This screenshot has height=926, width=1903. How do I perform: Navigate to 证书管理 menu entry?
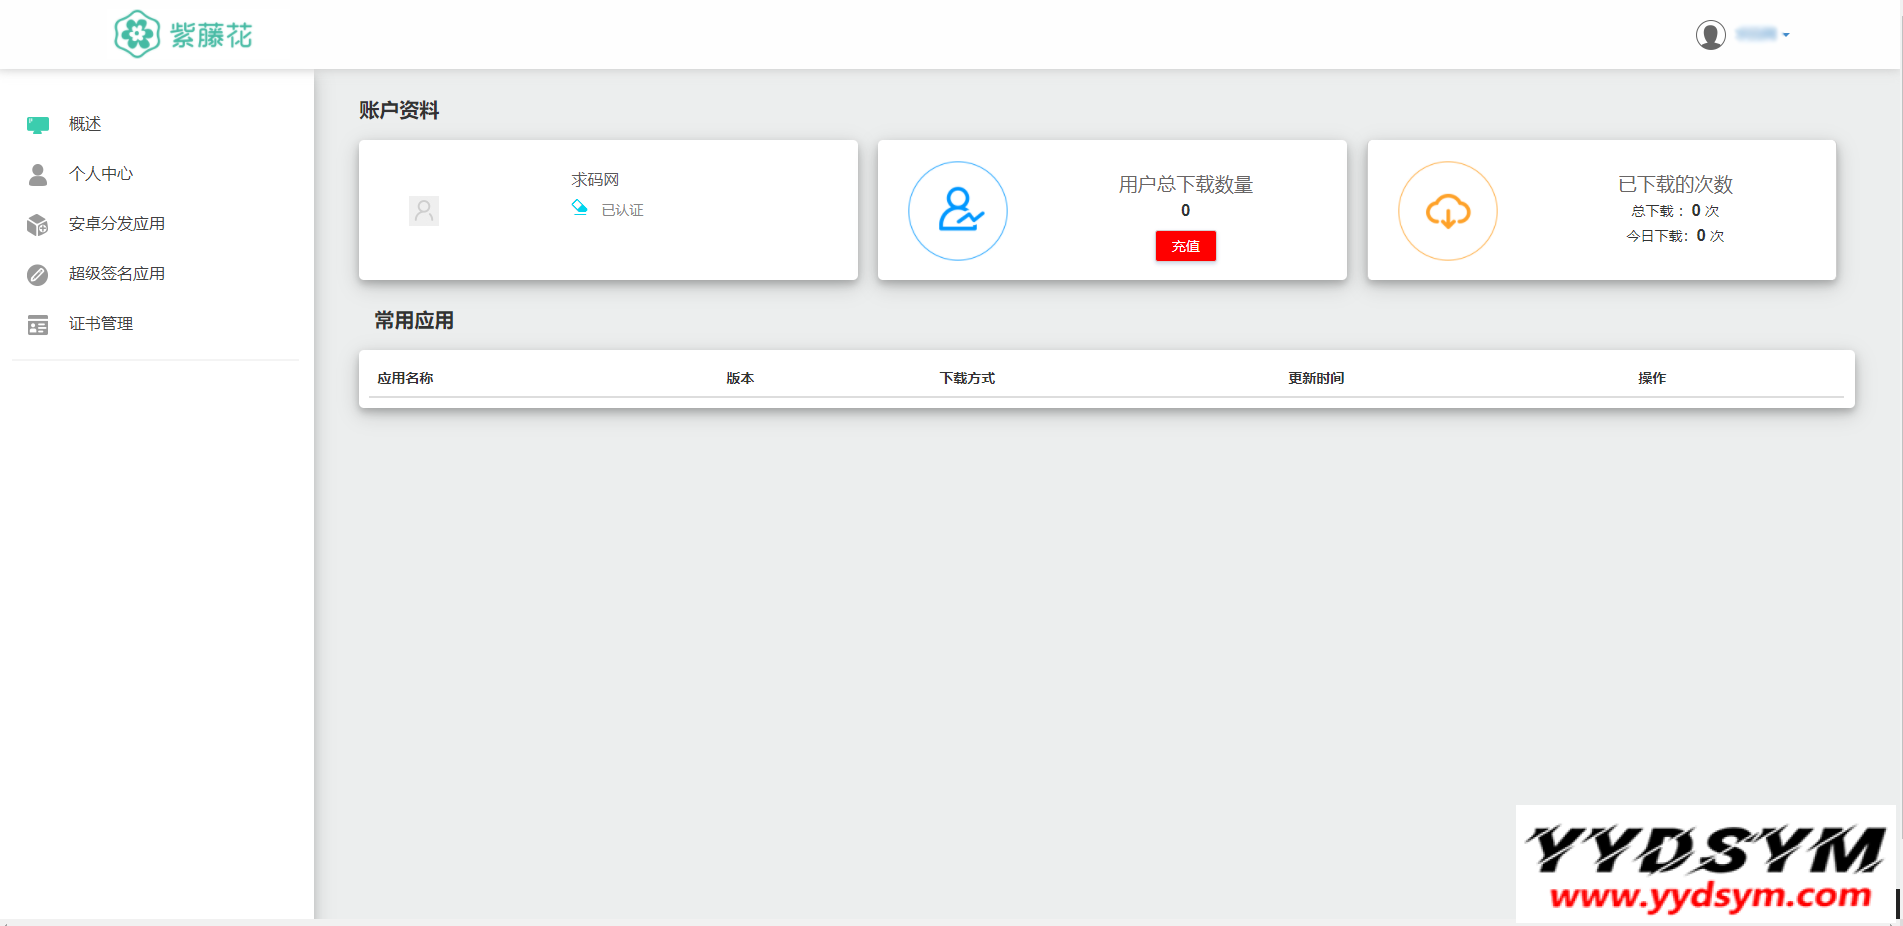pos(101,324)
